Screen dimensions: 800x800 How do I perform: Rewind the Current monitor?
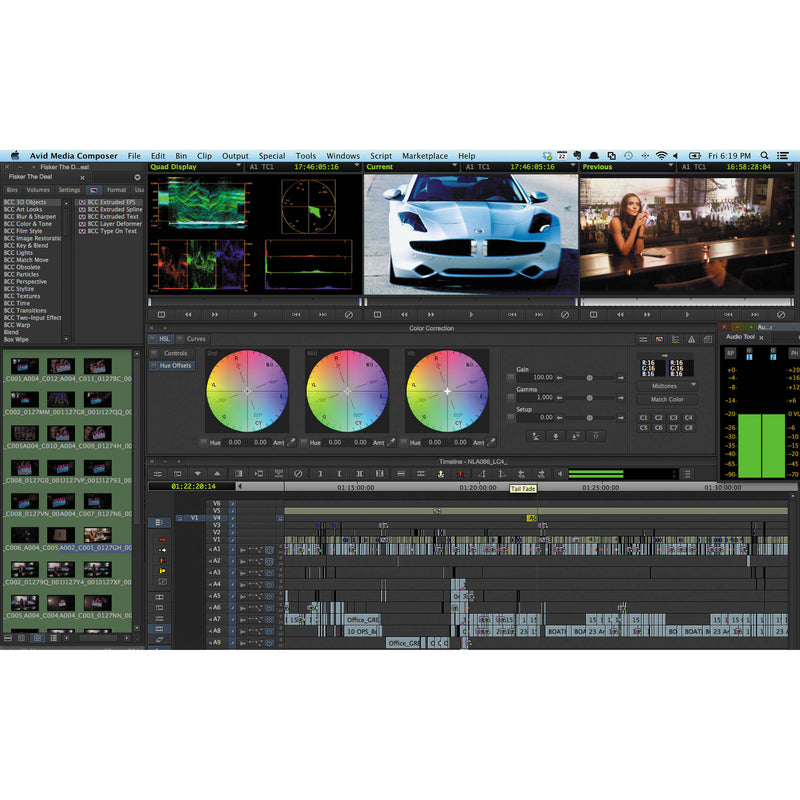tap(404, 315)
